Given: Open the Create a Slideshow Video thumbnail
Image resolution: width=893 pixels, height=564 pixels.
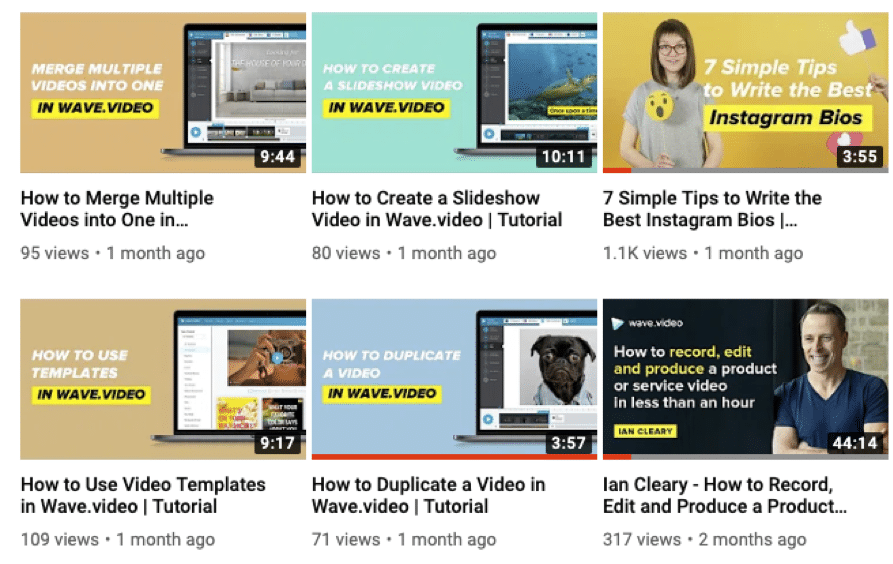Looking at the screenshot, I should 454,92.
